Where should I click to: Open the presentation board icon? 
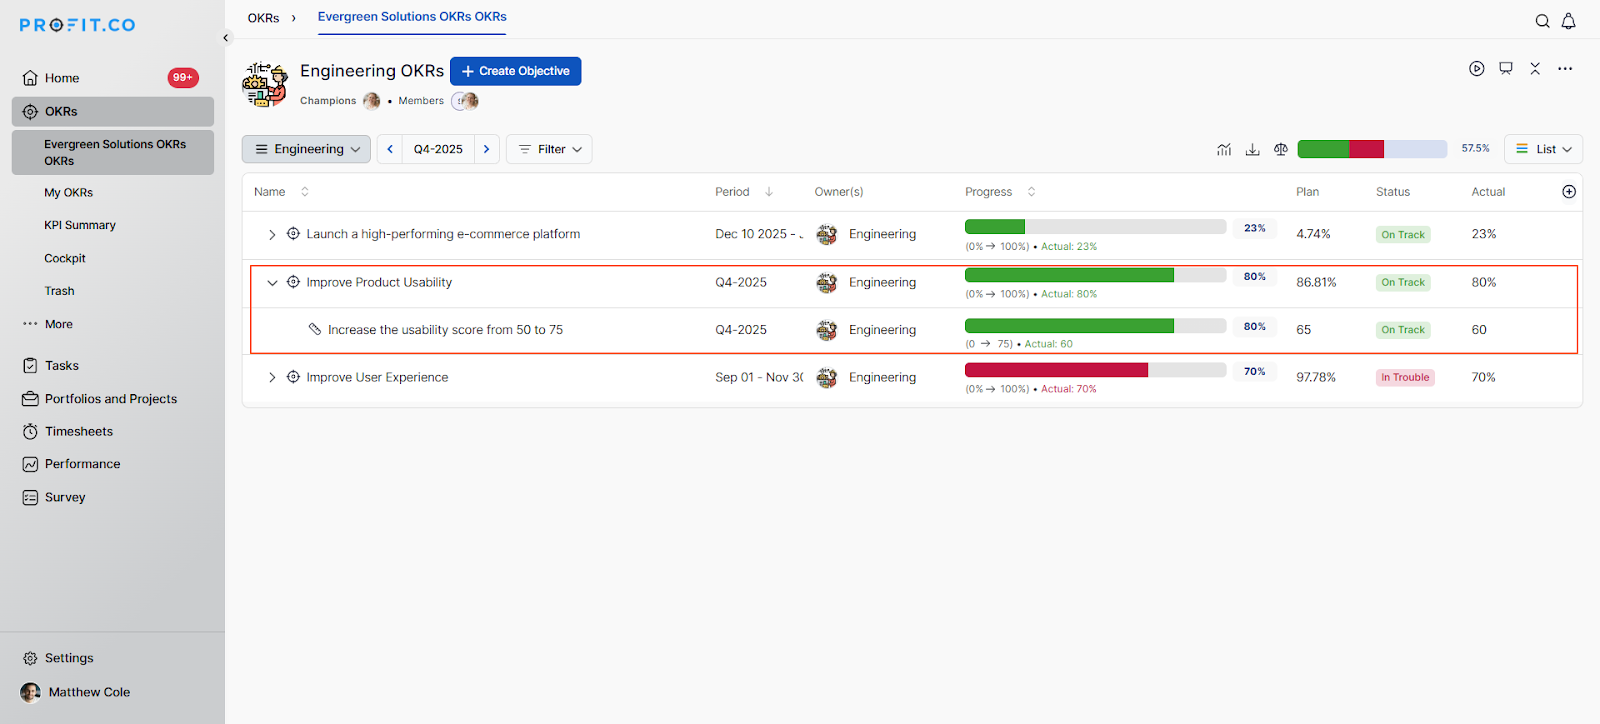click(1506, 69)
